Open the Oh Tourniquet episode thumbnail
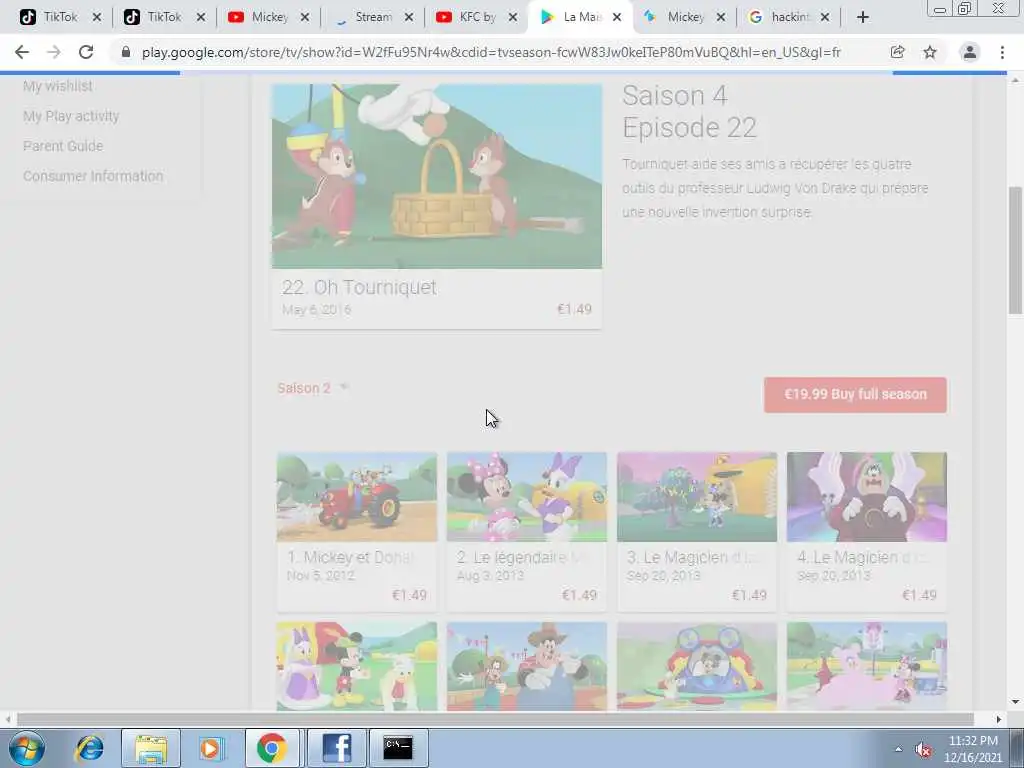The width and height of the screenshot is (1024, 768). (x=436, y=176)
